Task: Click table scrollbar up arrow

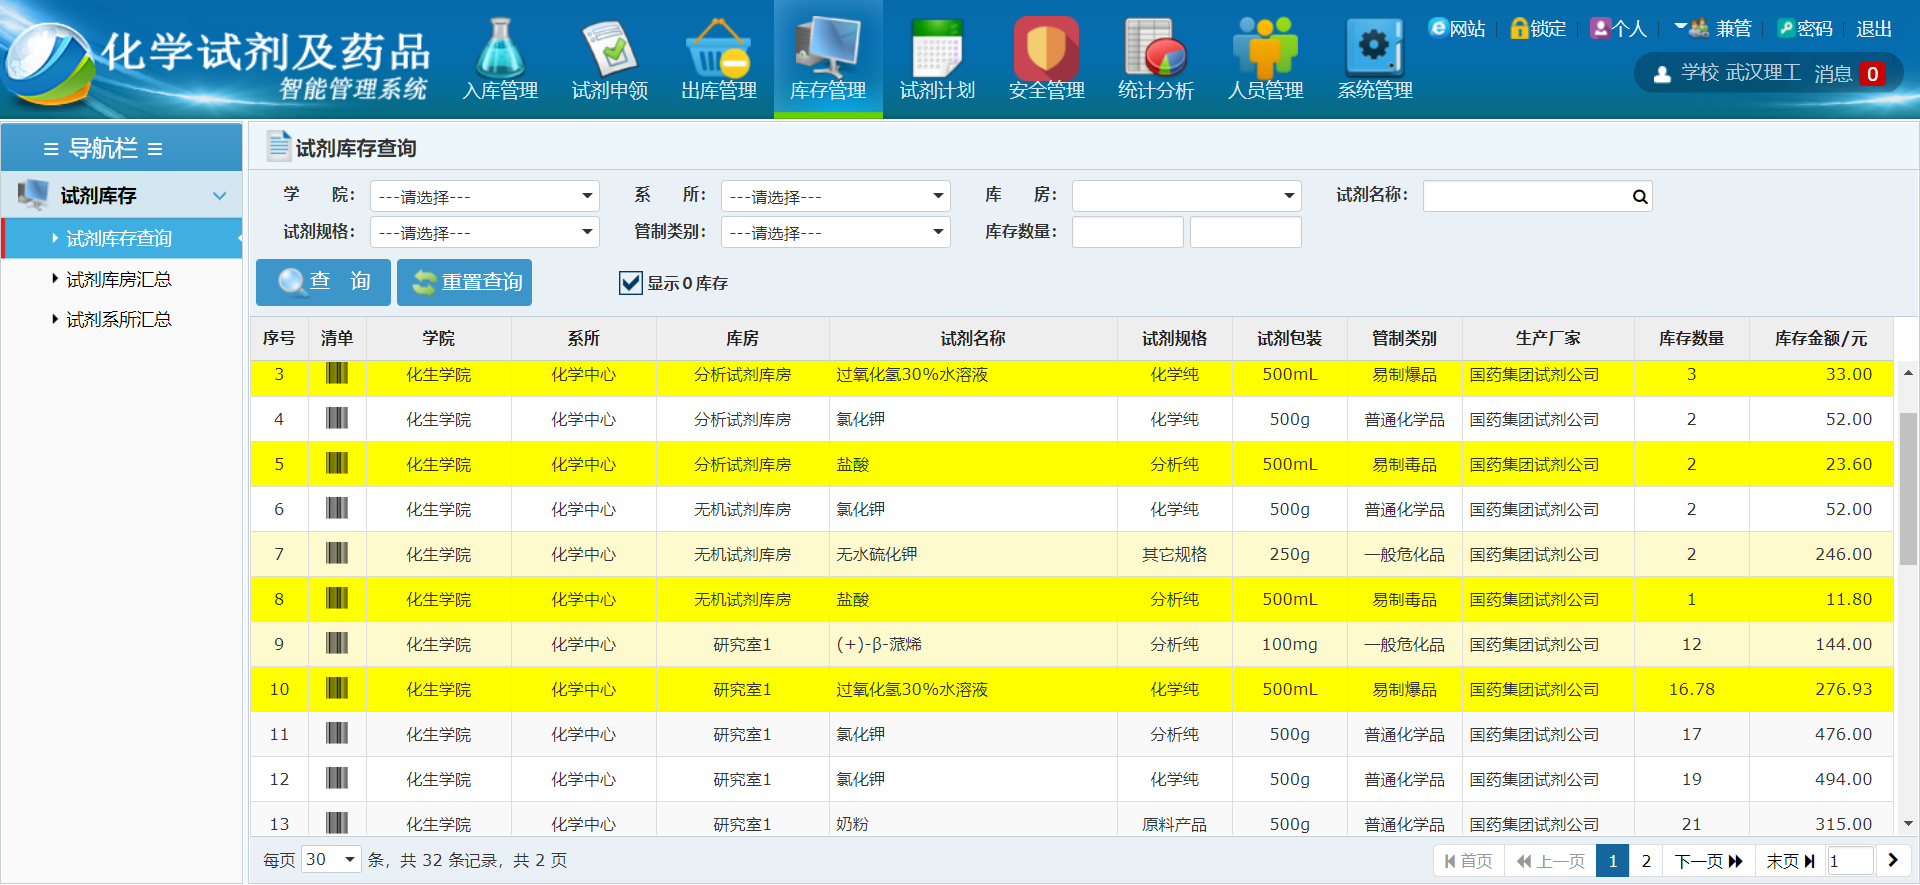Action: click(x=1908, y=372)
